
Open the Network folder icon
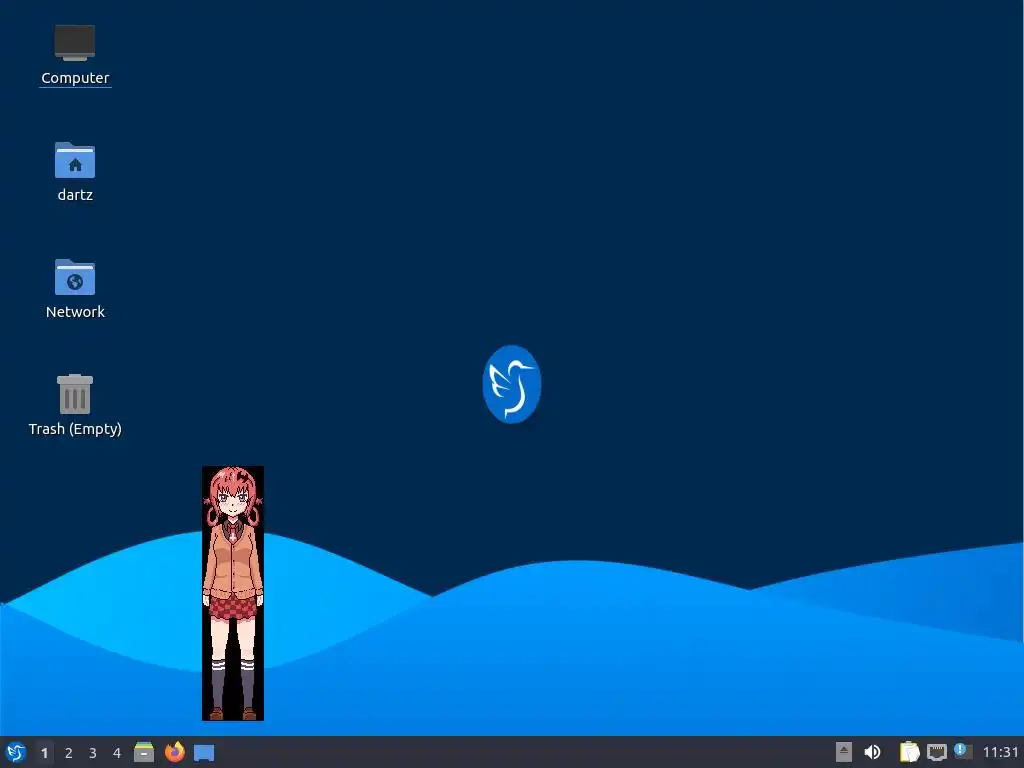(x=75, y=277)
